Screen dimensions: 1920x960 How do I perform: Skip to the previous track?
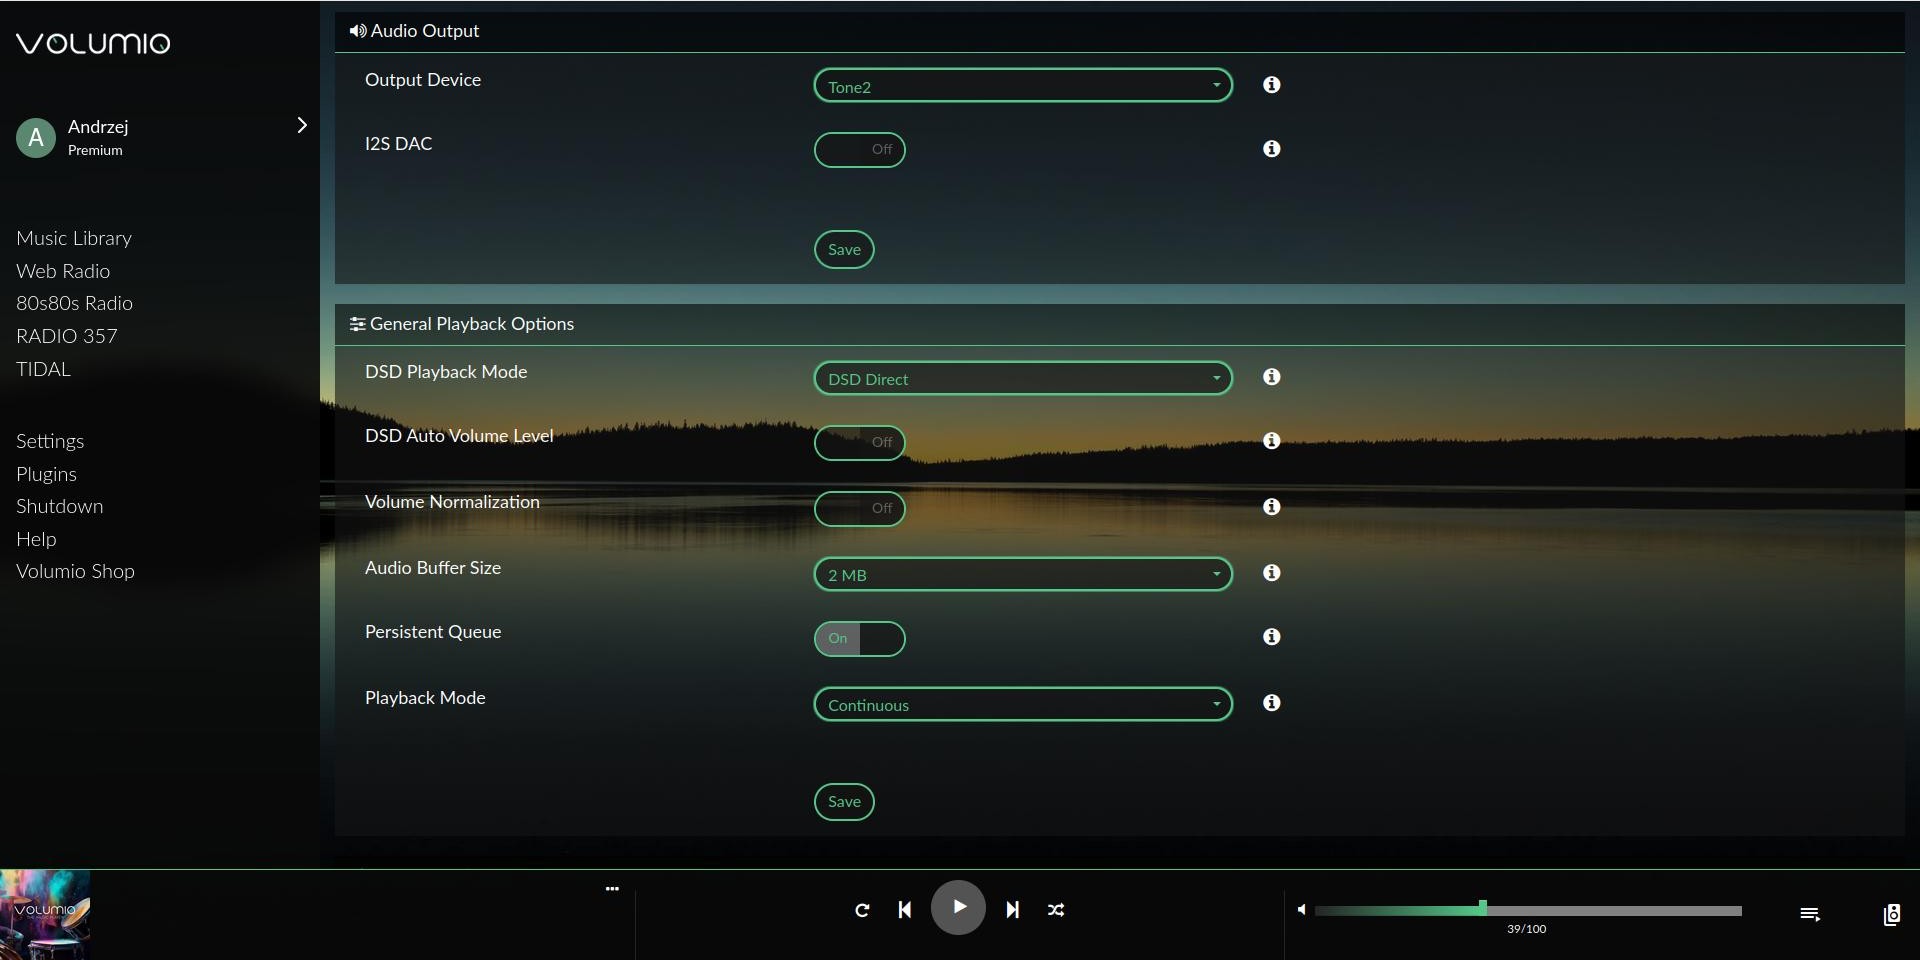tap(905, 910)
